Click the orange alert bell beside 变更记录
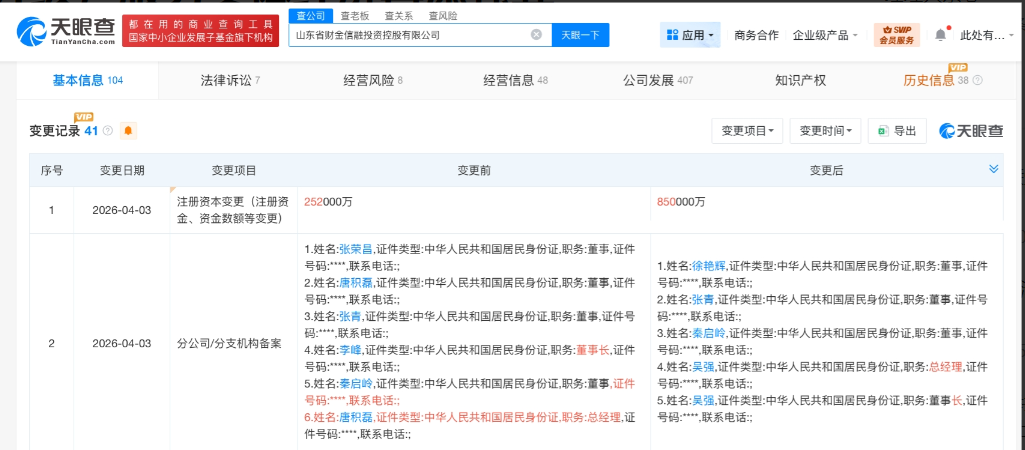 128,131
